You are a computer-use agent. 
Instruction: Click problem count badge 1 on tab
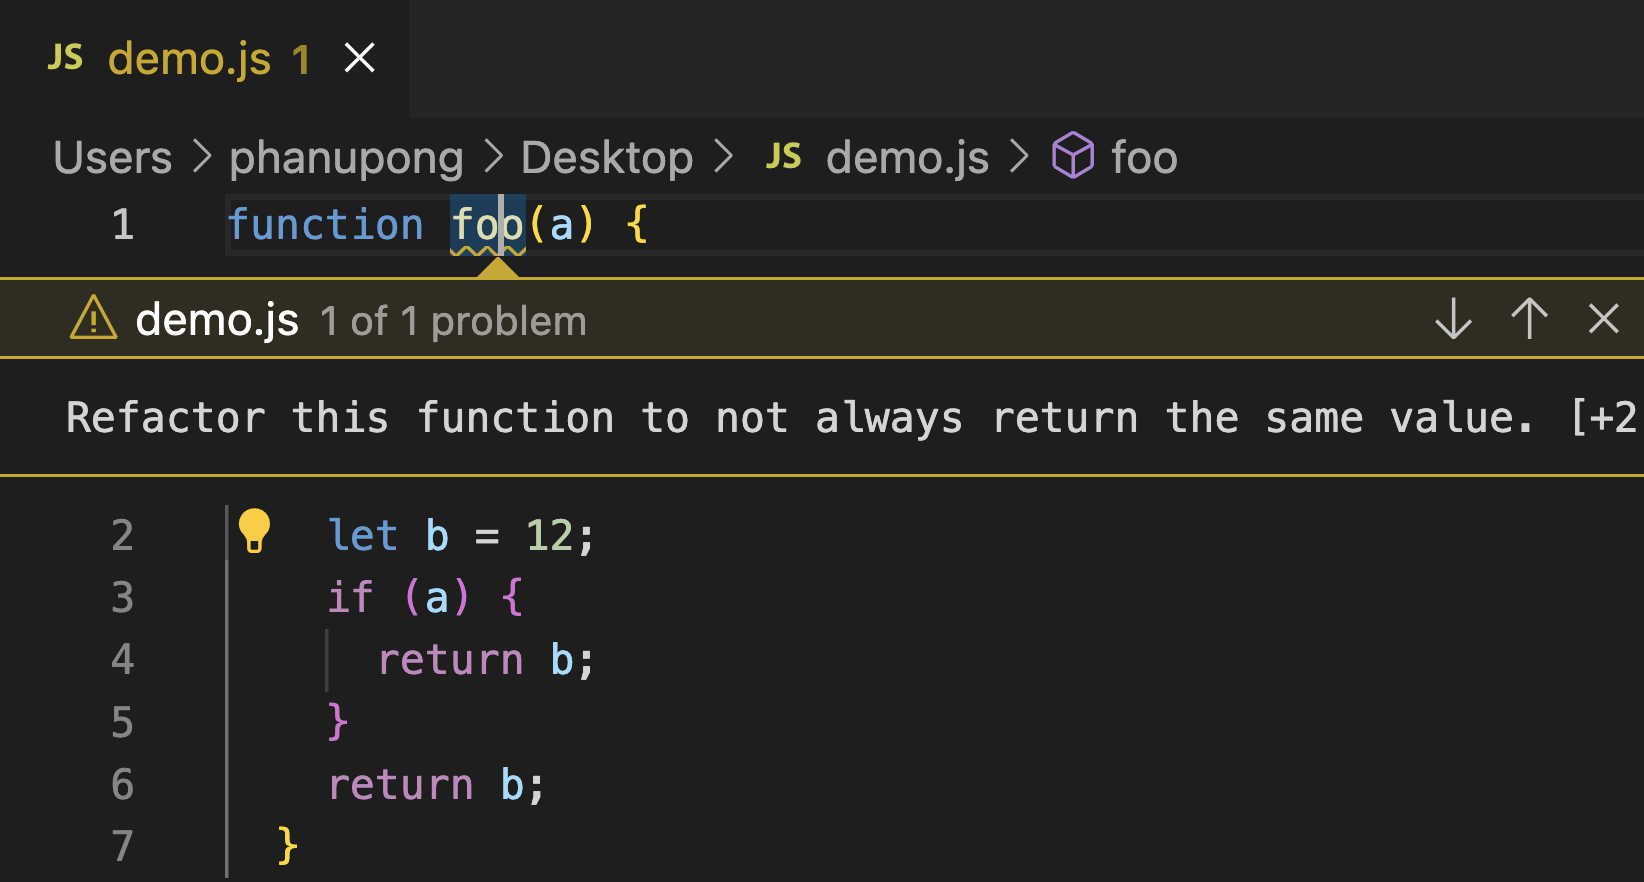click(x=301, y=60)
